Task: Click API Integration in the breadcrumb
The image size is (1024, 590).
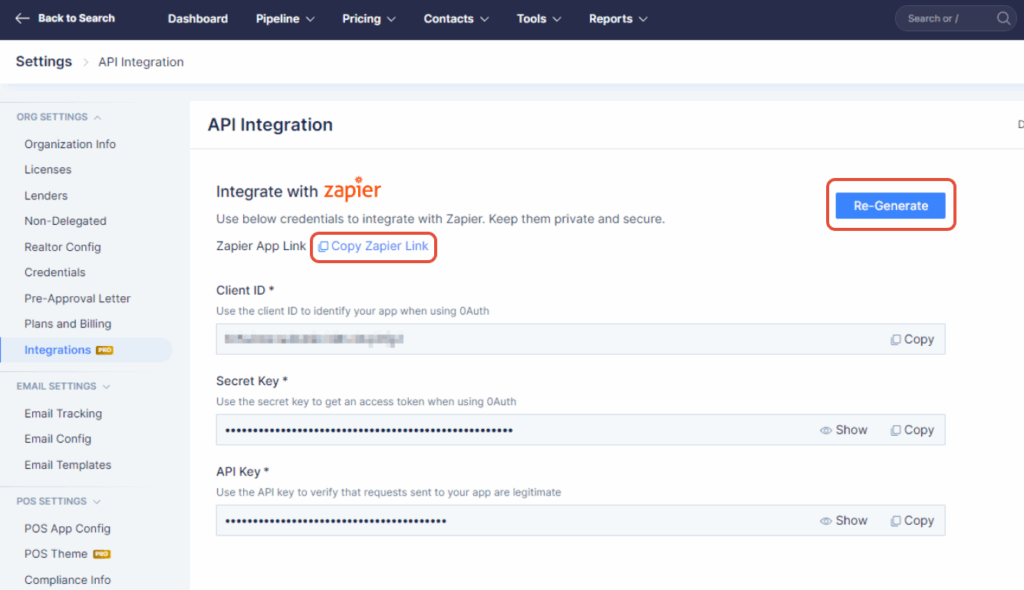Action: 141,62
